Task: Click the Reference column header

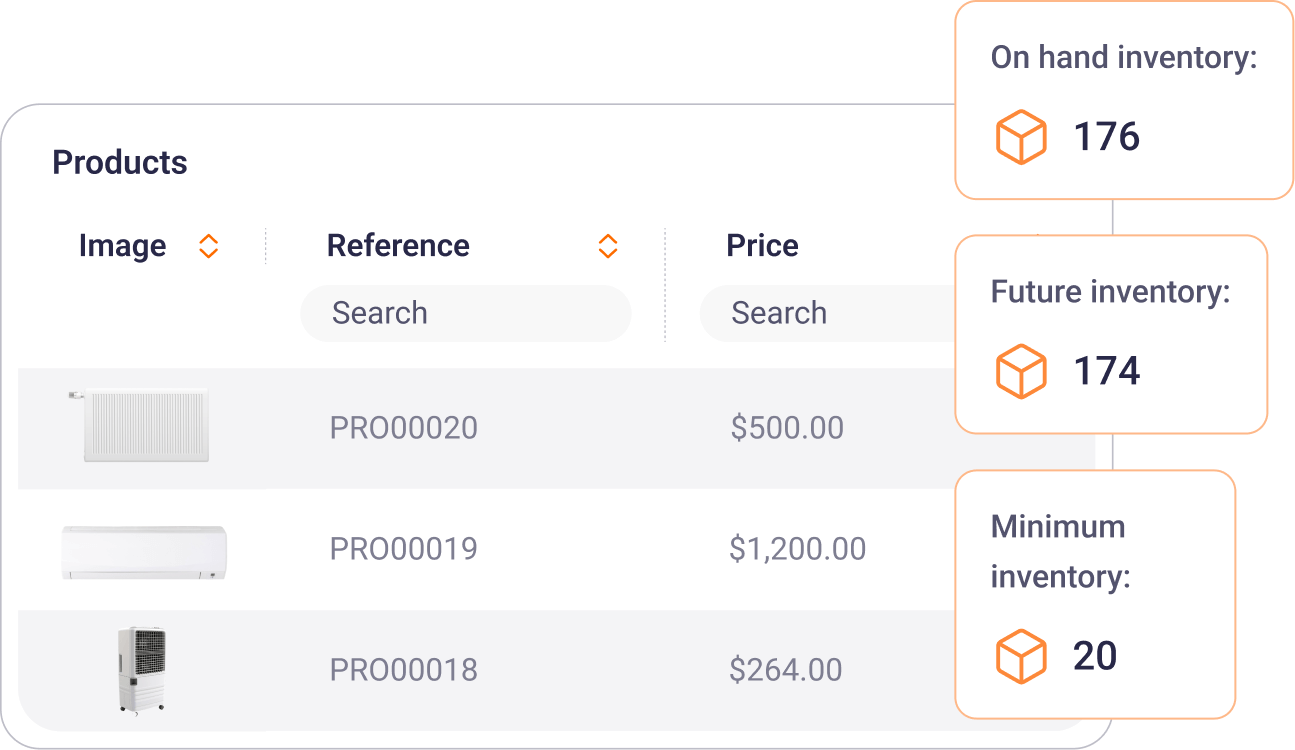Action: click(x=398, y=246)
